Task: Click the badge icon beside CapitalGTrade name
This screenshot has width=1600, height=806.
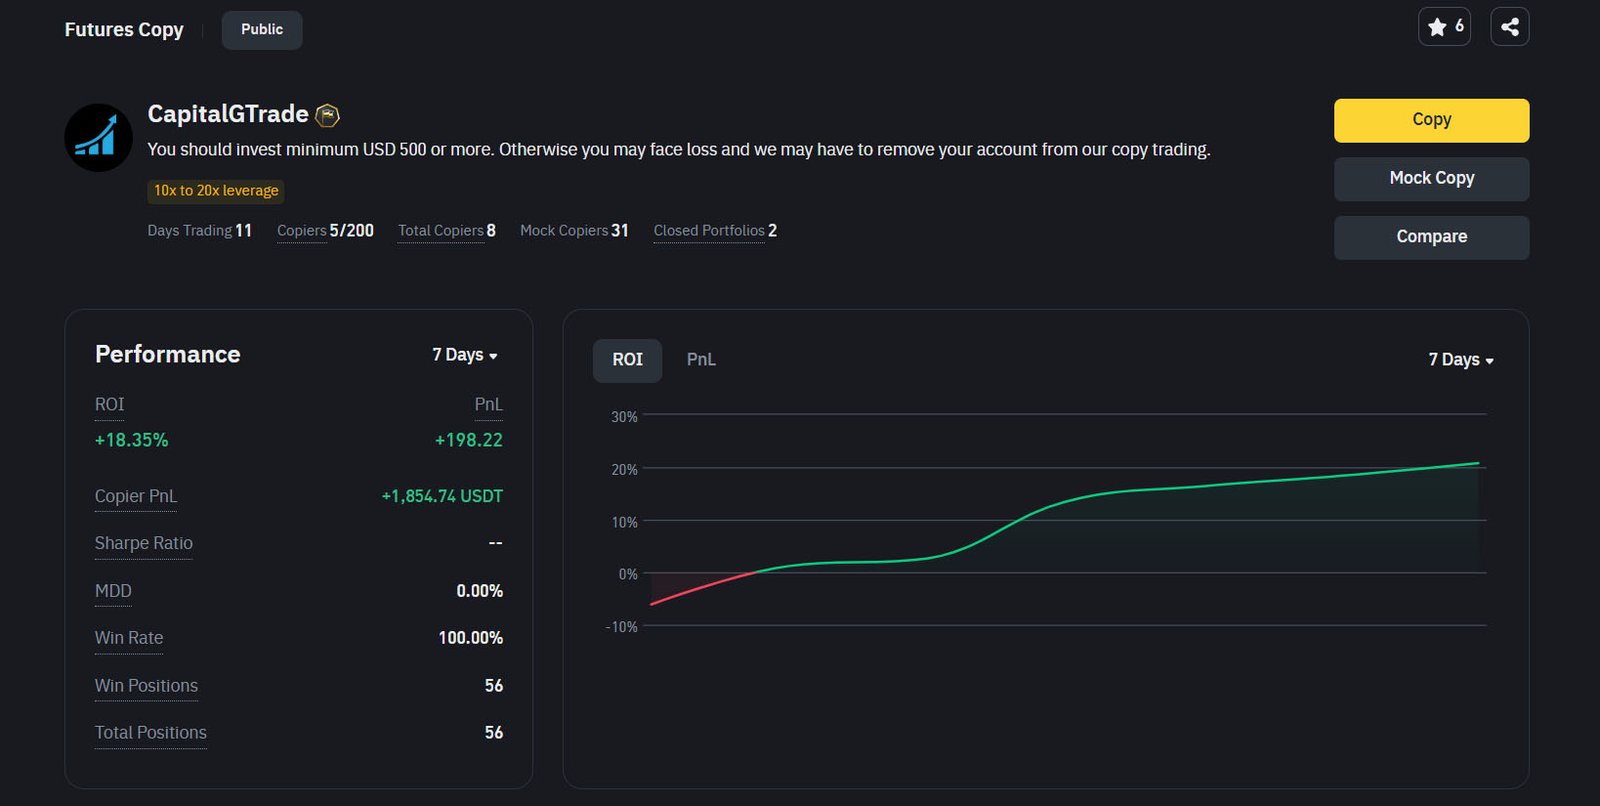Action: pyautogui.click(x=327, y=116)
